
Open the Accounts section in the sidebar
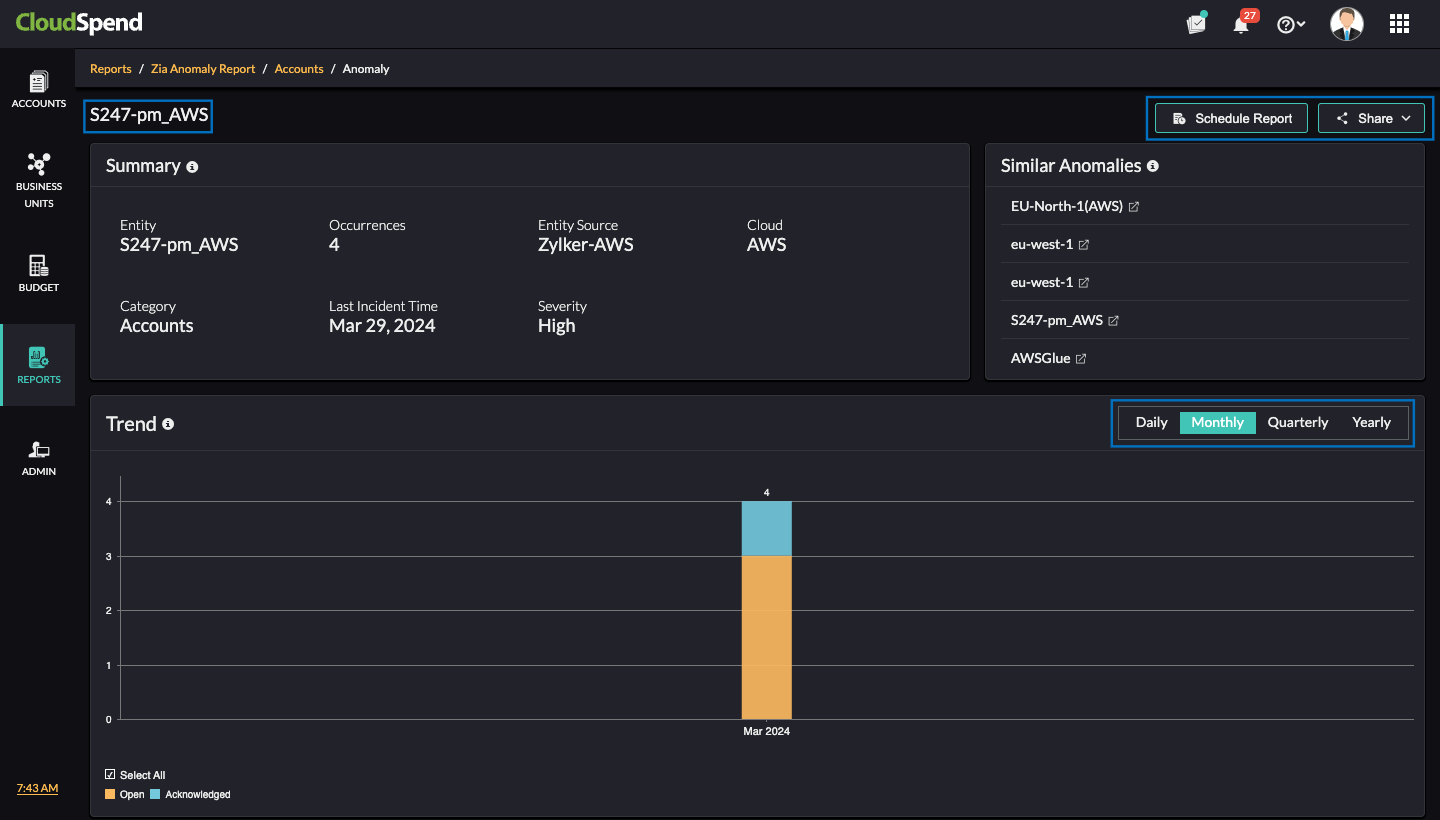(x=38, y=88)
